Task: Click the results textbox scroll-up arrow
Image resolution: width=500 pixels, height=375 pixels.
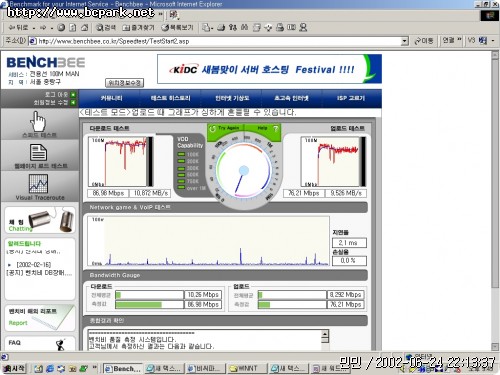Action: click(x=325, y=334)
